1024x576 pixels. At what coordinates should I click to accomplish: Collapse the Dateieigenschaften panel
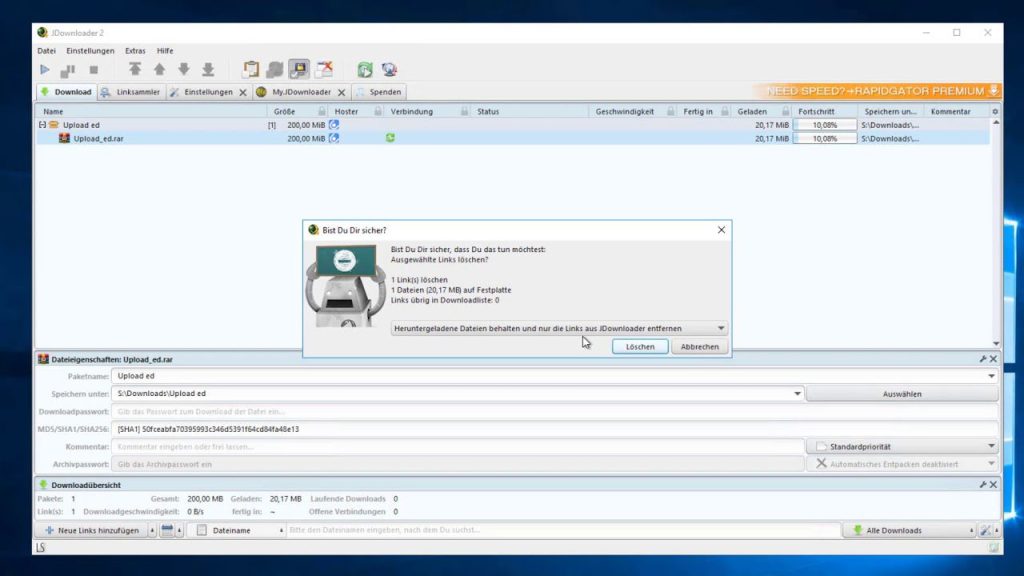[985, 358]
